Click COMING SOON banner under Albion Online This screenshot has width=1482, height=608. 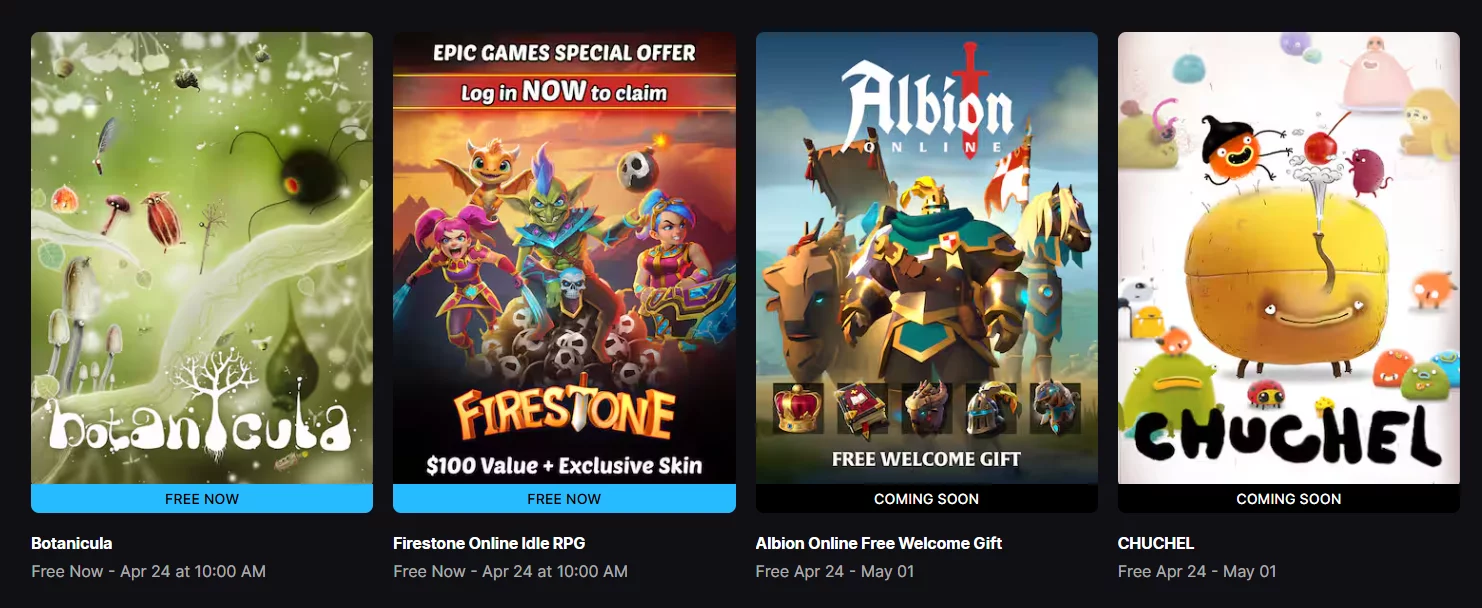point(926,498)
